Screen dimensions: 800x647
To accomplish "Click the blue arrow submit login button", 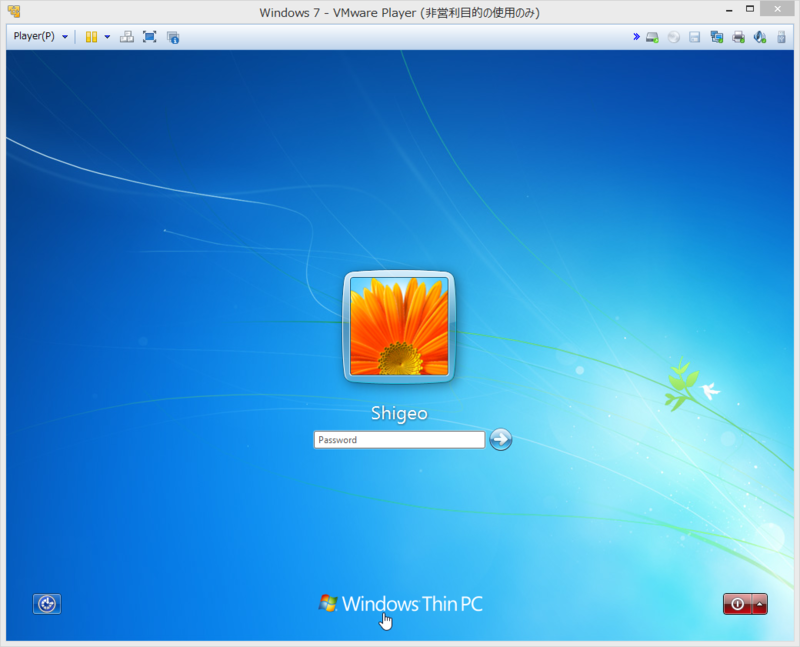I will click(501, 439).
